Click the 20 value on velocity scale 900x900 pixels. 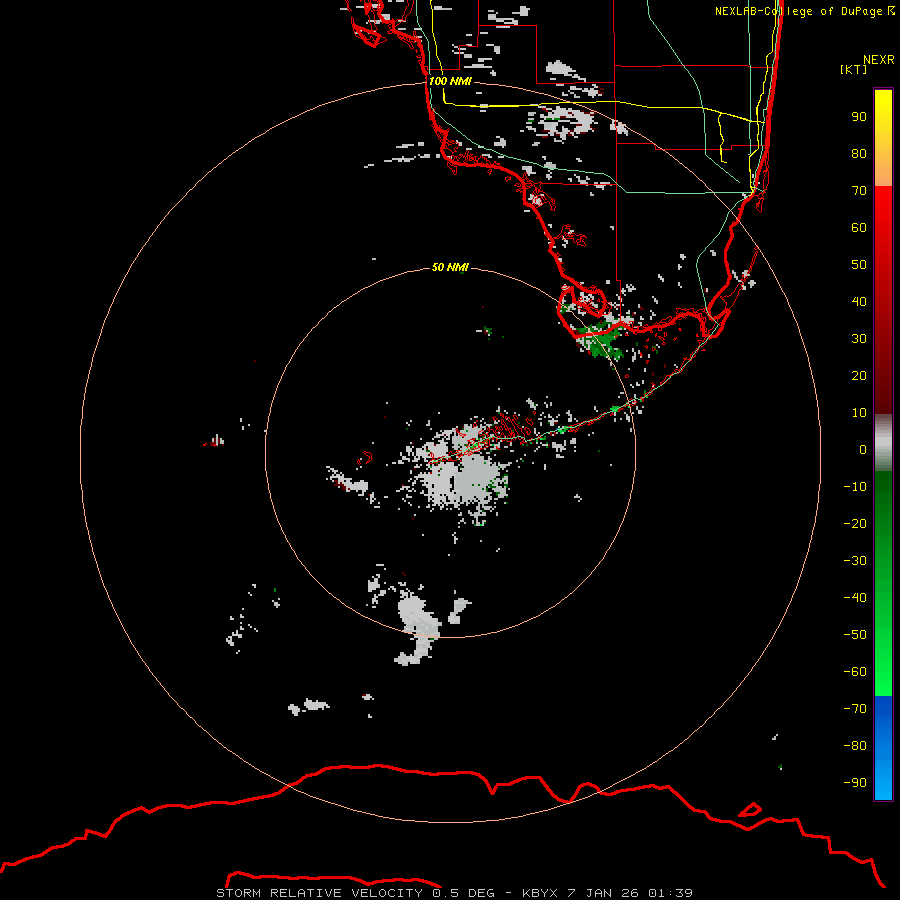click(x=859, y=375)
